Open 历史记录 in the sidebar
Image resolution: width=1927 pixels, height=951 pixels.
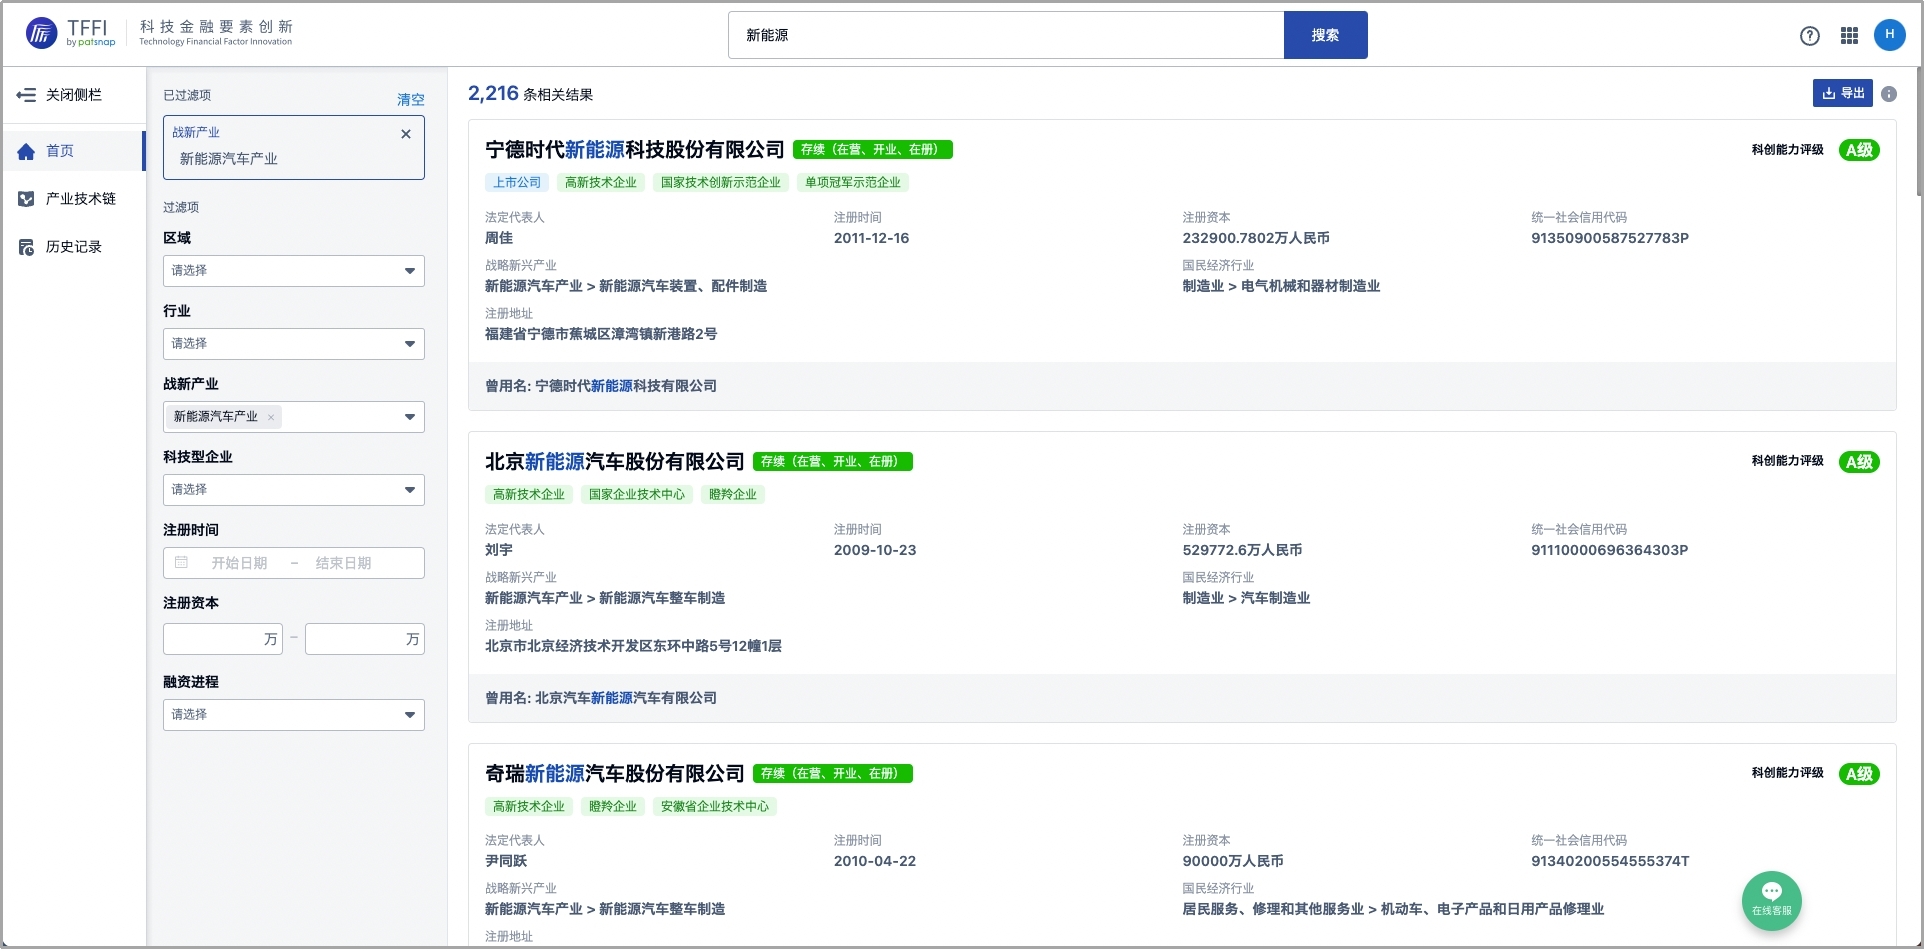point(74,247)
